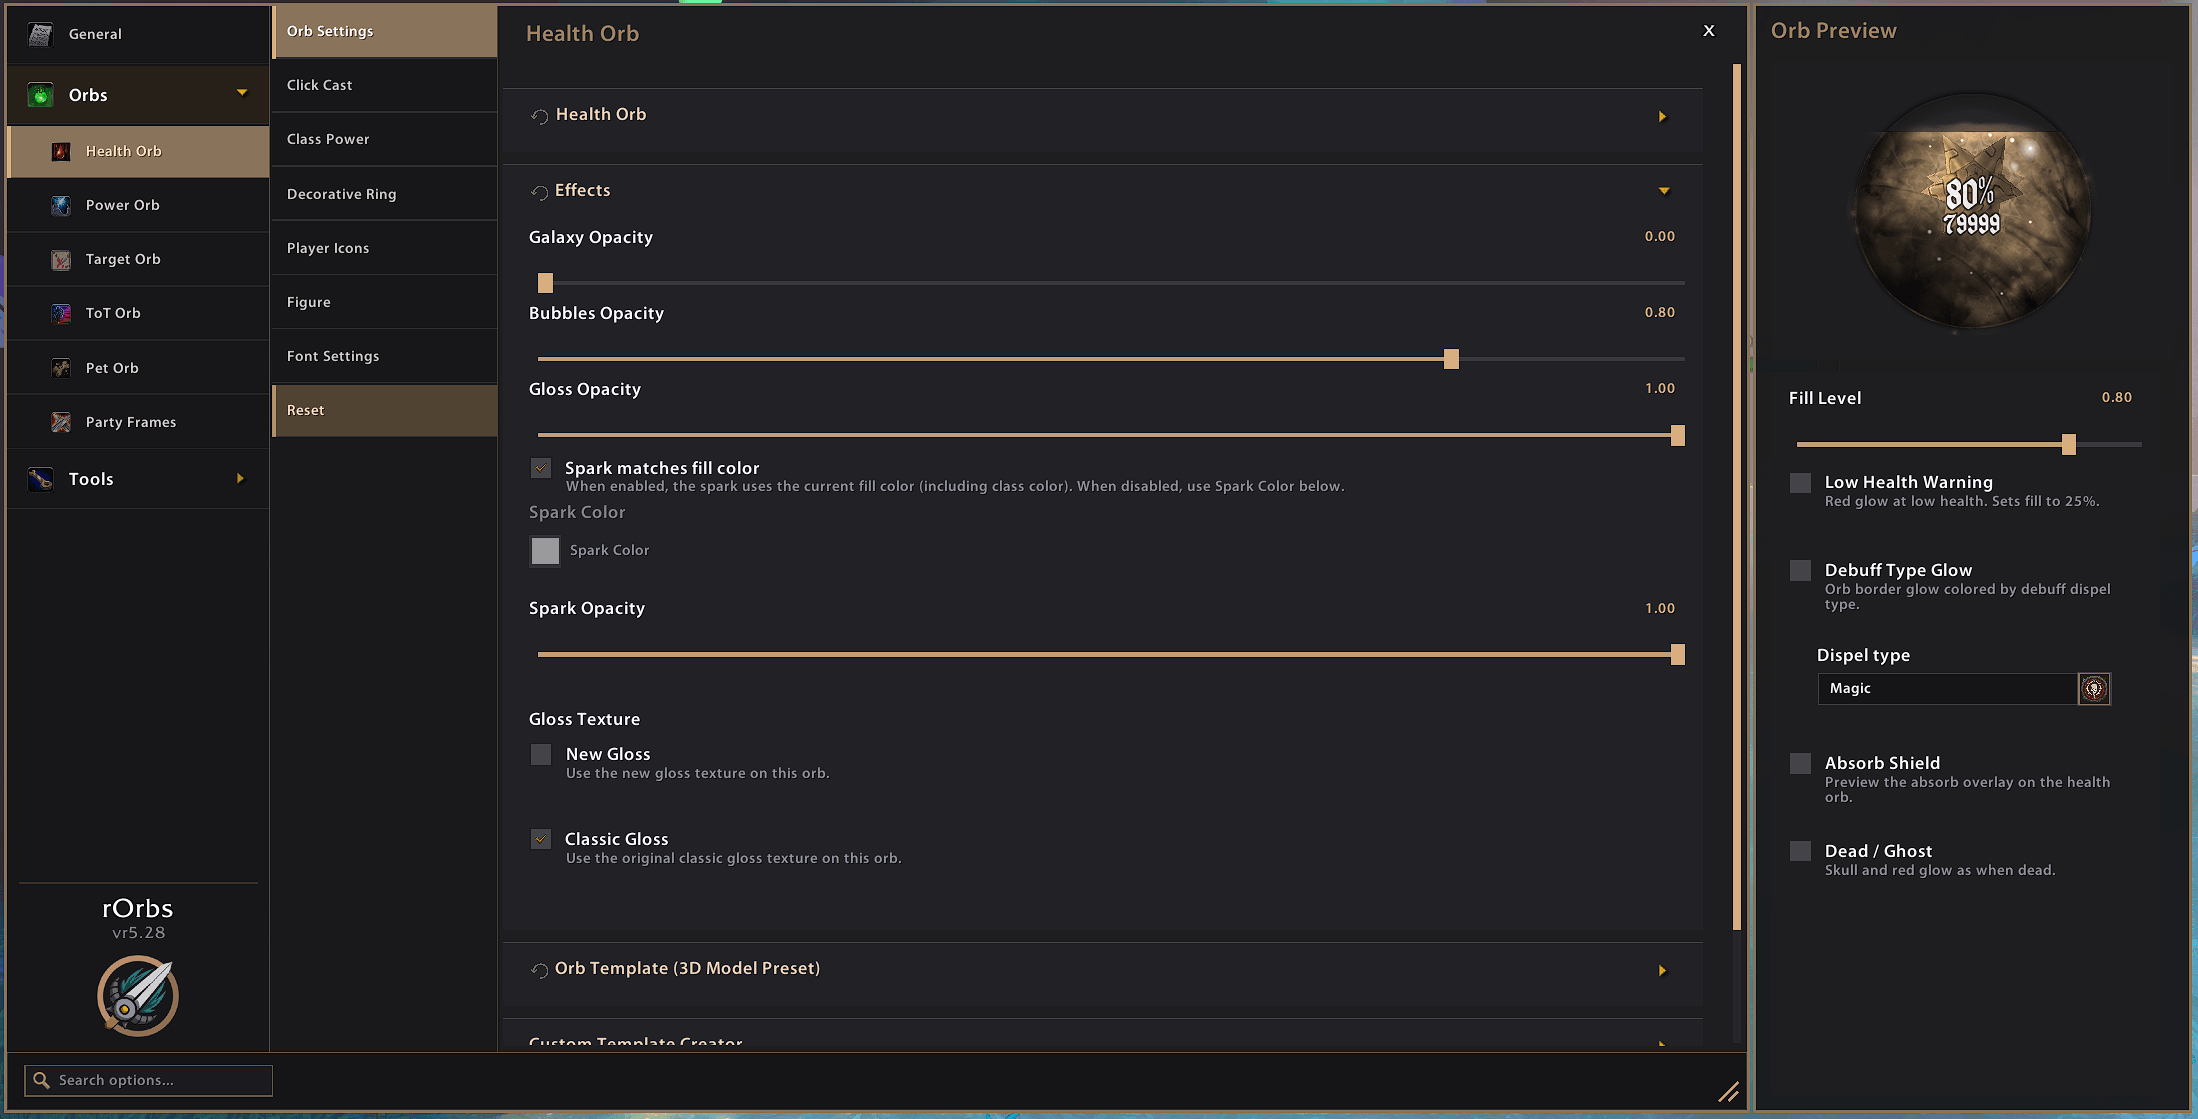Click the Magic dispel type icon button
Screen dimensions: 2198x1119
(2094, 689)
